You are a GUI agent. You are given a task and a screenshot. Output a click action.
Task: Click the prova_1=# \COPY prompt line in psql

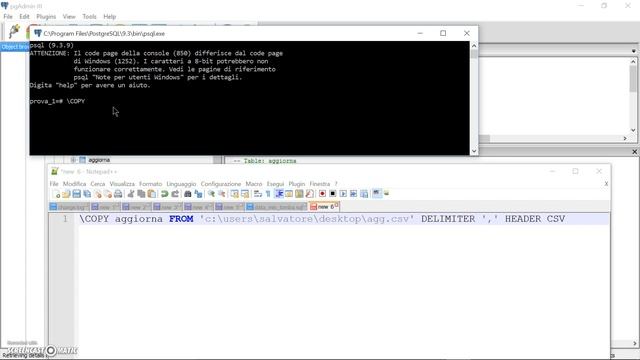coord(57,101)
